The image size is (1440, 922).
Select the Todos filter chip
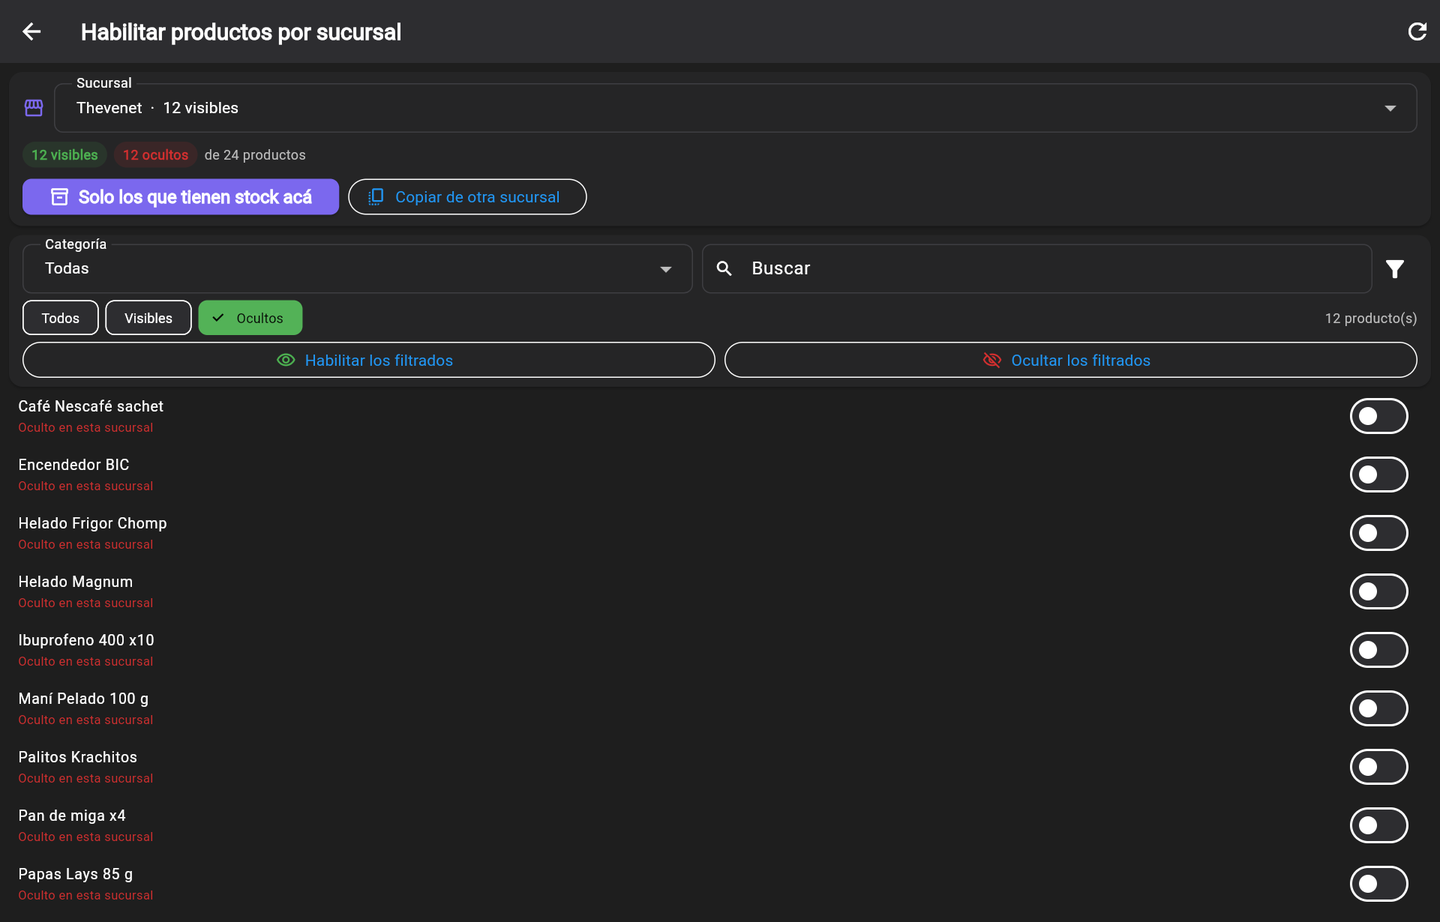coord(61,318)
